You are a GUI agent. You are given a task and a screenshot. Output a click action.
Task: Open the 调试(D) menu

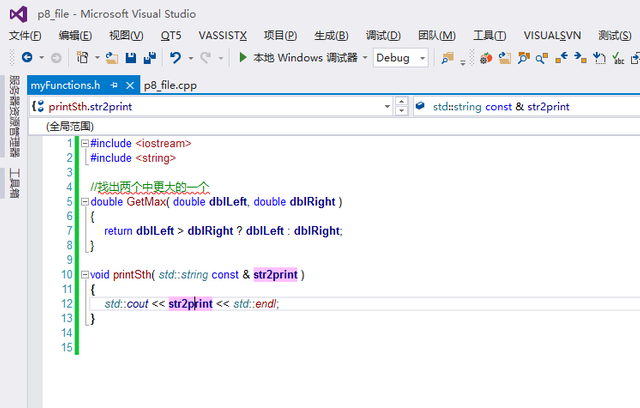(383, 36)
